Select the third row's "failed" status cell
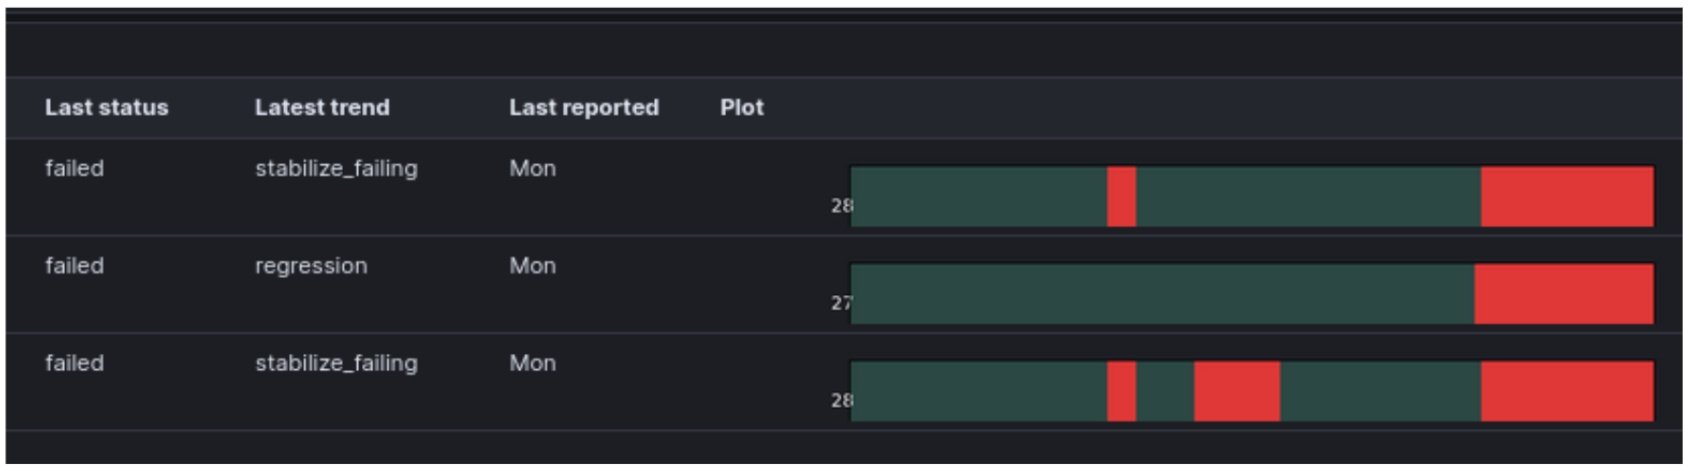 74,363
